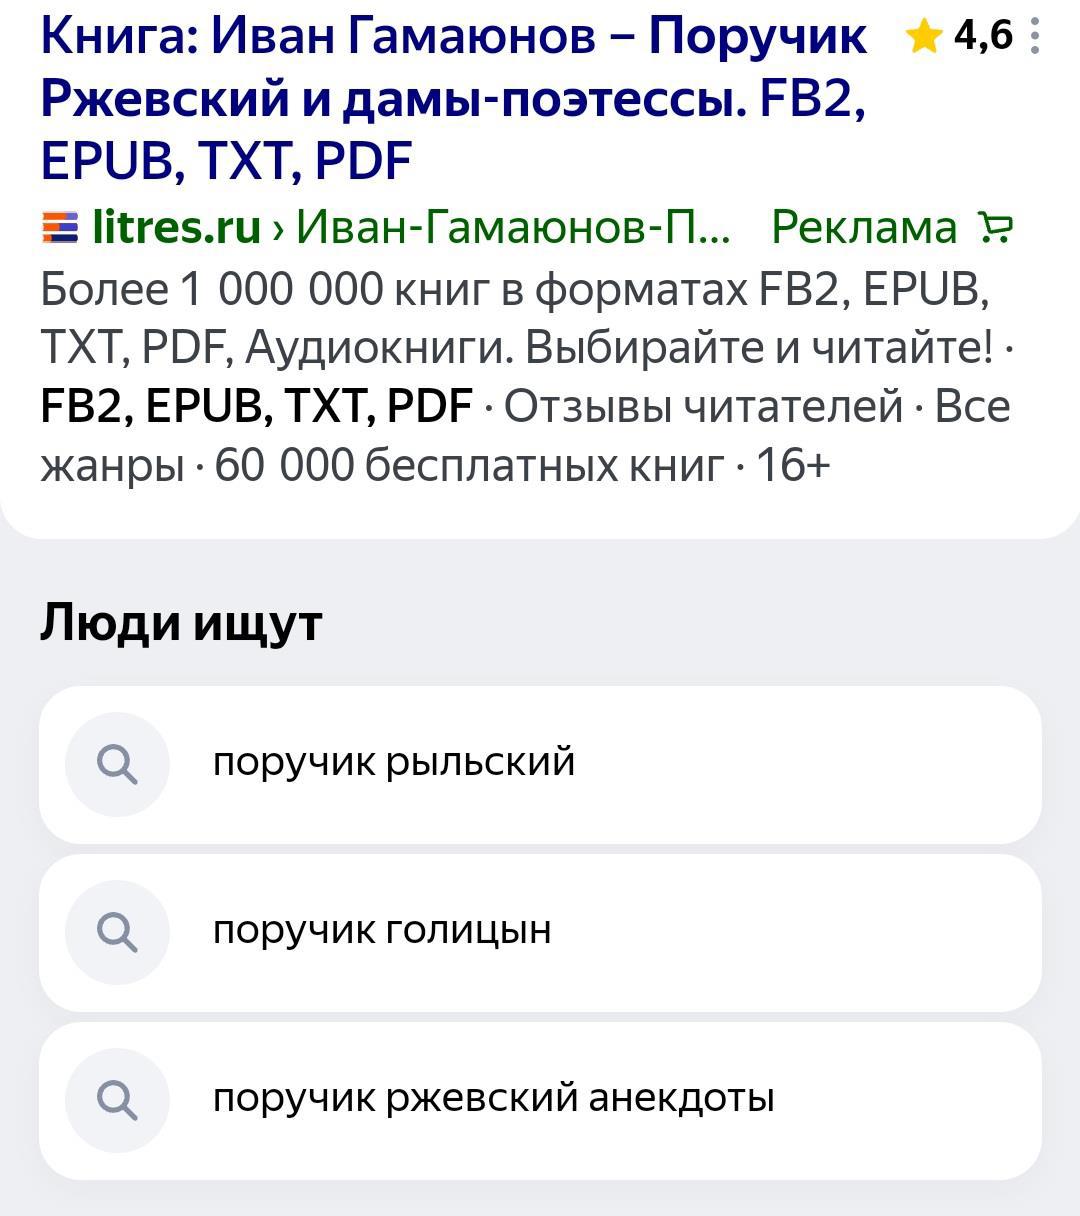1080x1216 pixels.
Task: Open the bold FB2, EPUB, TXT, PDF sitelink
Action: pos(256,406)
